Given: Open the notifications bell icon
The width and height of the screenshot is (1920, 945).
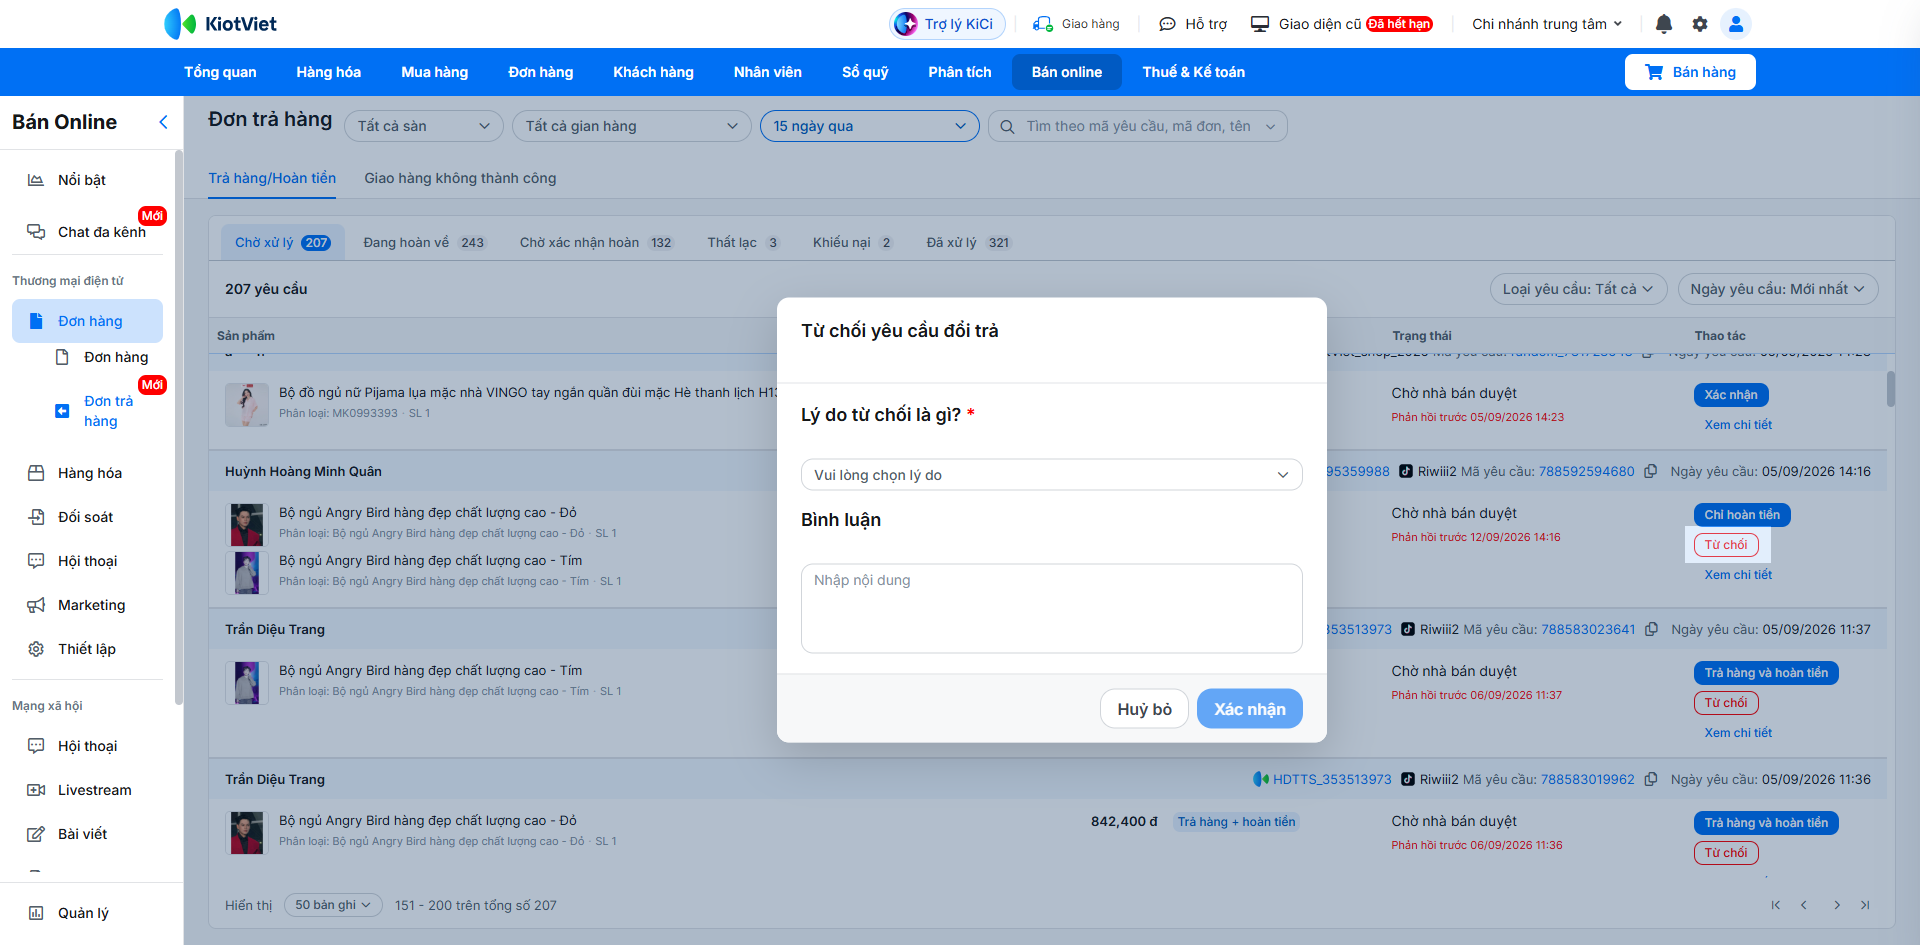Looking at the screenshot, I should 1664,24.
